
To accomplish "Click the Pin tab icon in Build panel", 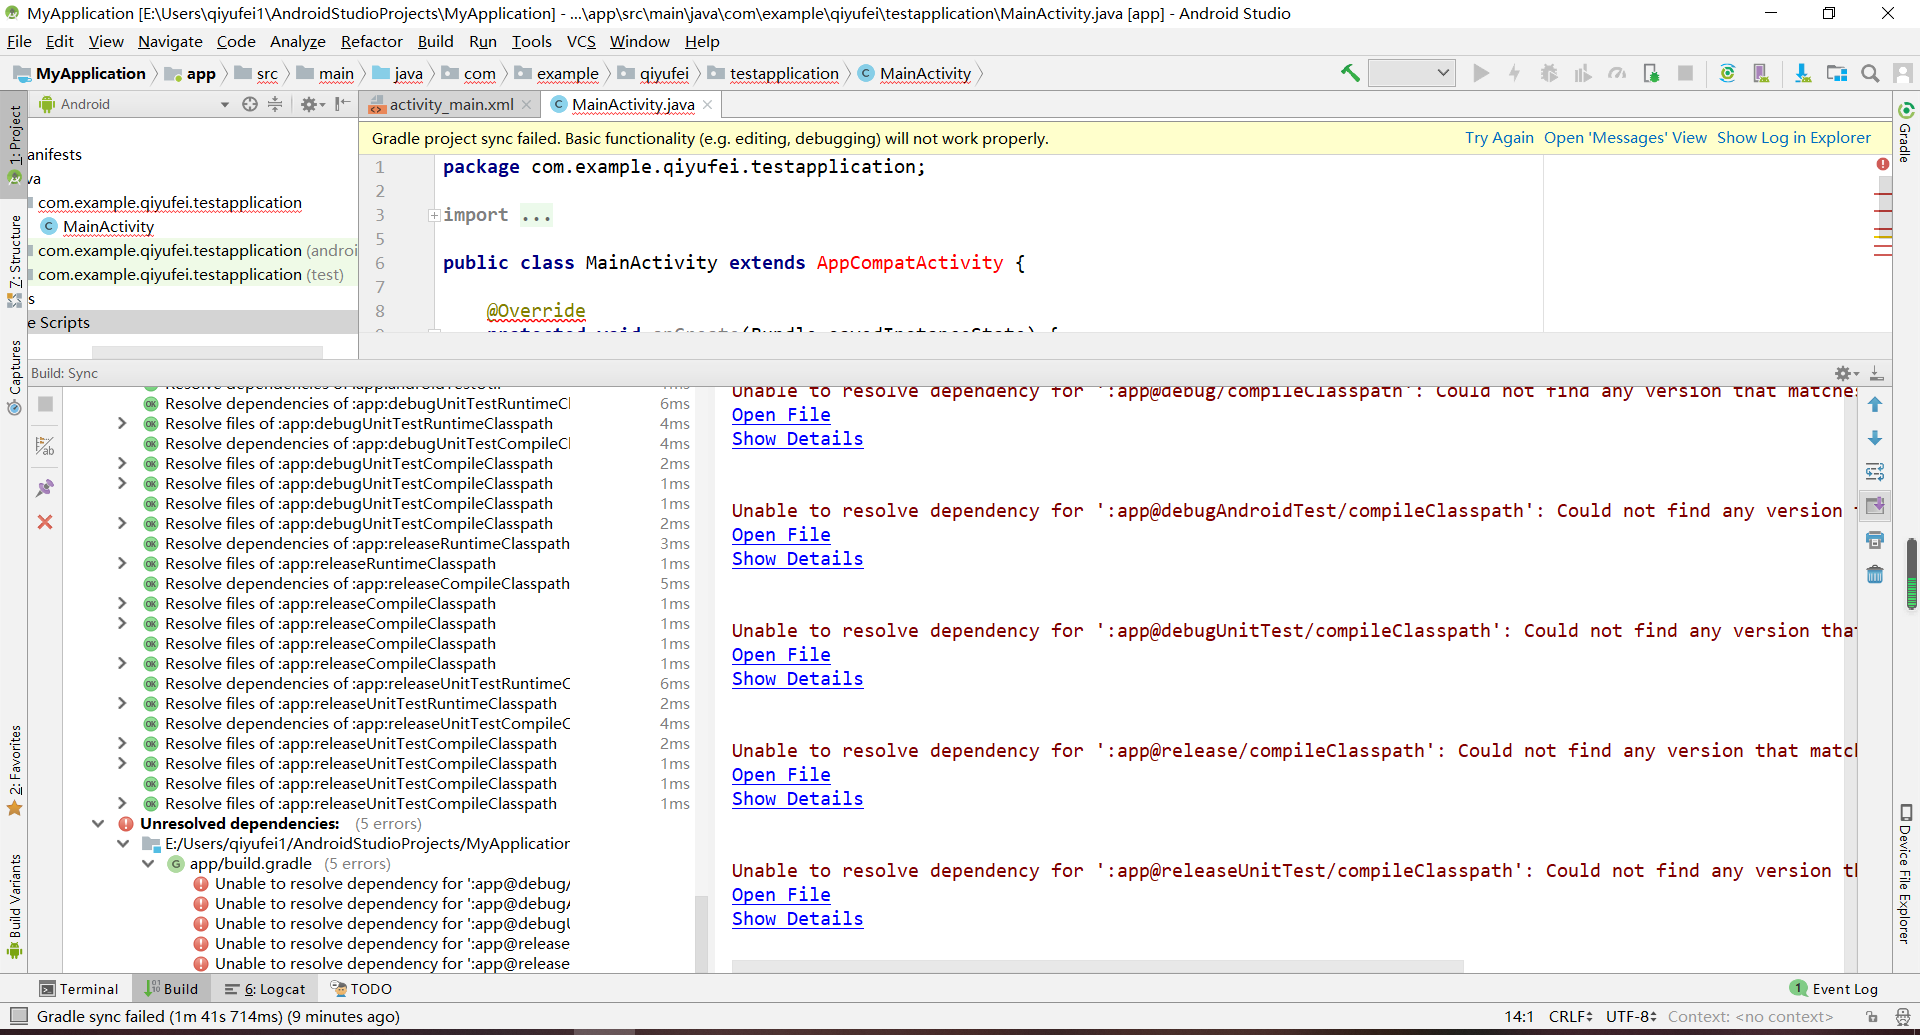I will (45, 488).
